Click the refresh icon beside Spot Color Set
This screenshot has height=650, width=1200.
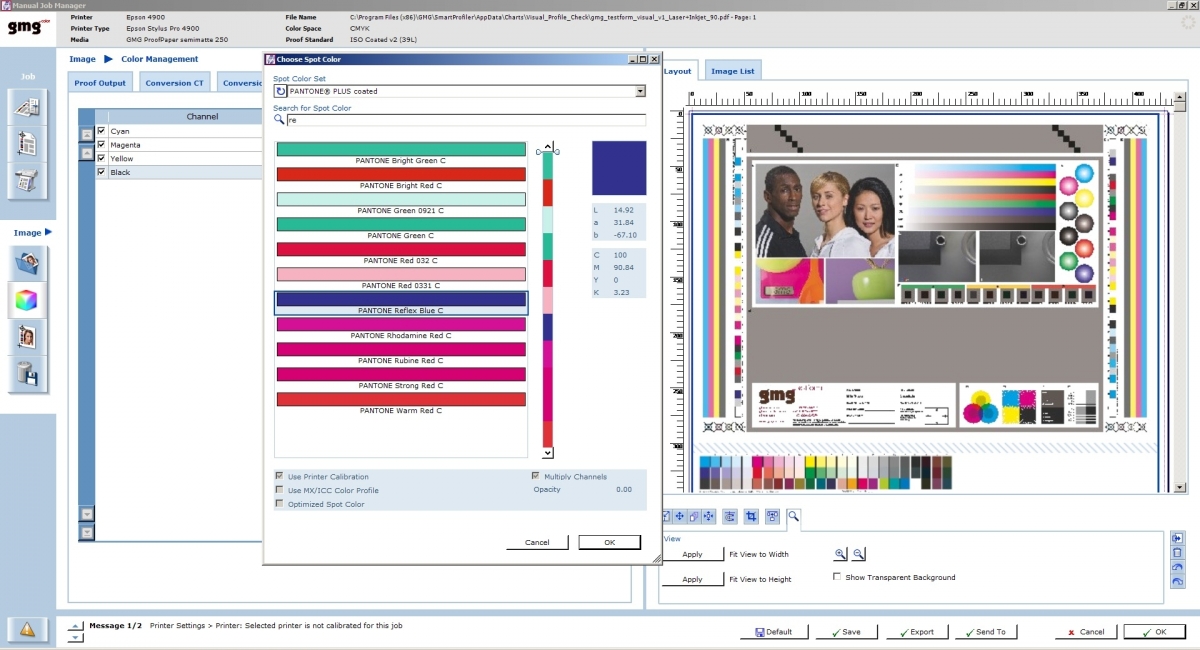pos(280,91)
